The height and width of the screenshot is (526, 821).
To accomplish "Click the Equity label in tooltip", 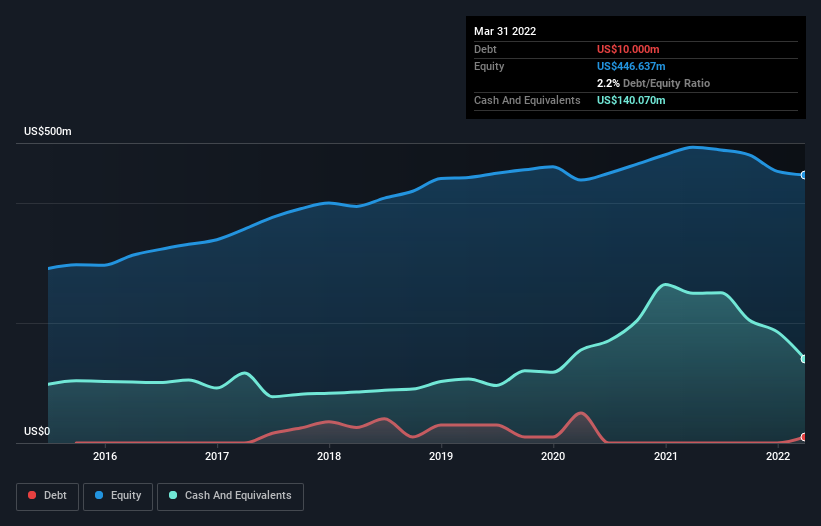I will [x=489, y=66].
